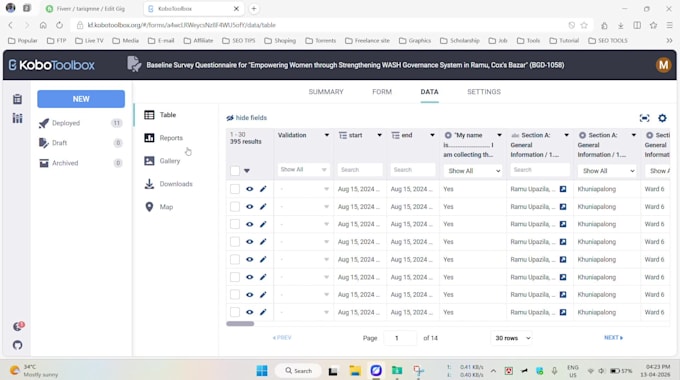Screen dimensions: 680x380
Task: Select the fourth row checkbox
Action: pyautogui.click(x=235, y=242)
